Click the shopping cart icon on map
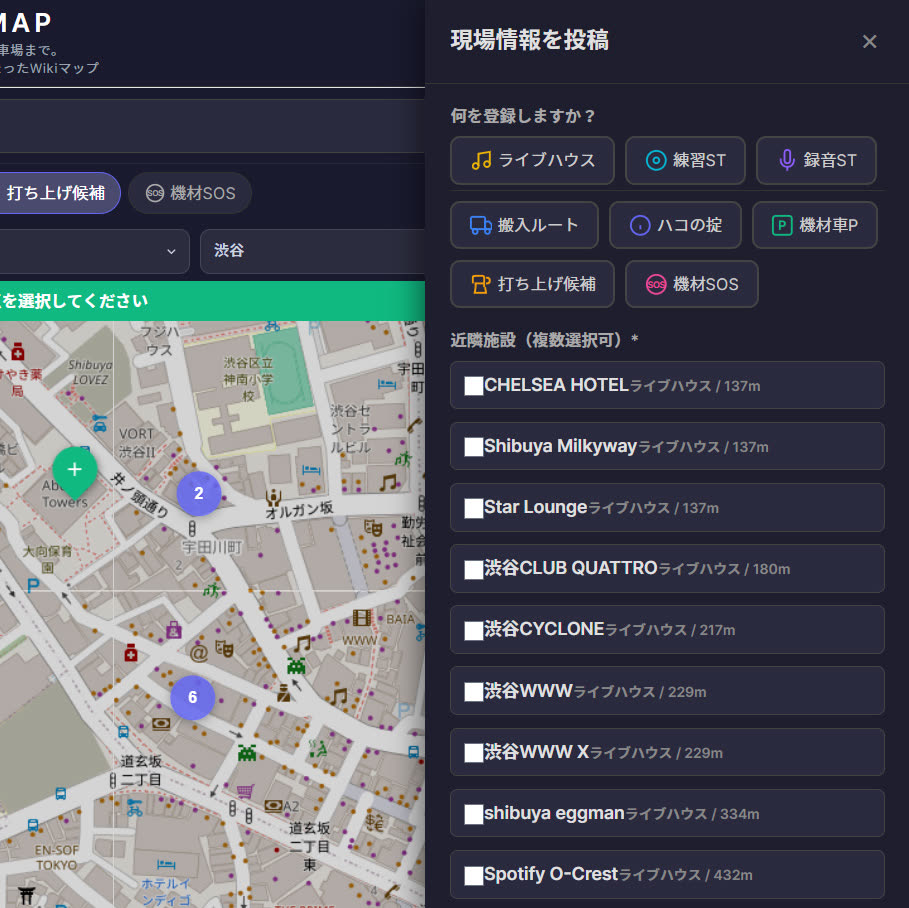Screen dimensions: 909x908 coord(245,791)
